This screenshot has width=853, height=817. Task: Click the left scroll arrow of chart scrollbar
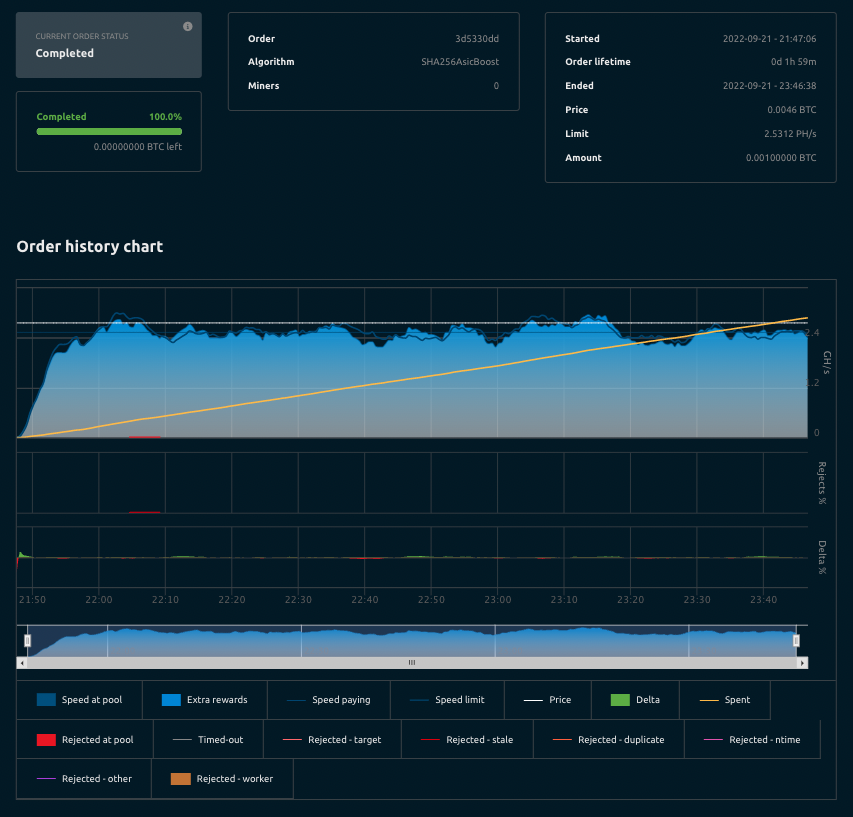pos(22,662)
